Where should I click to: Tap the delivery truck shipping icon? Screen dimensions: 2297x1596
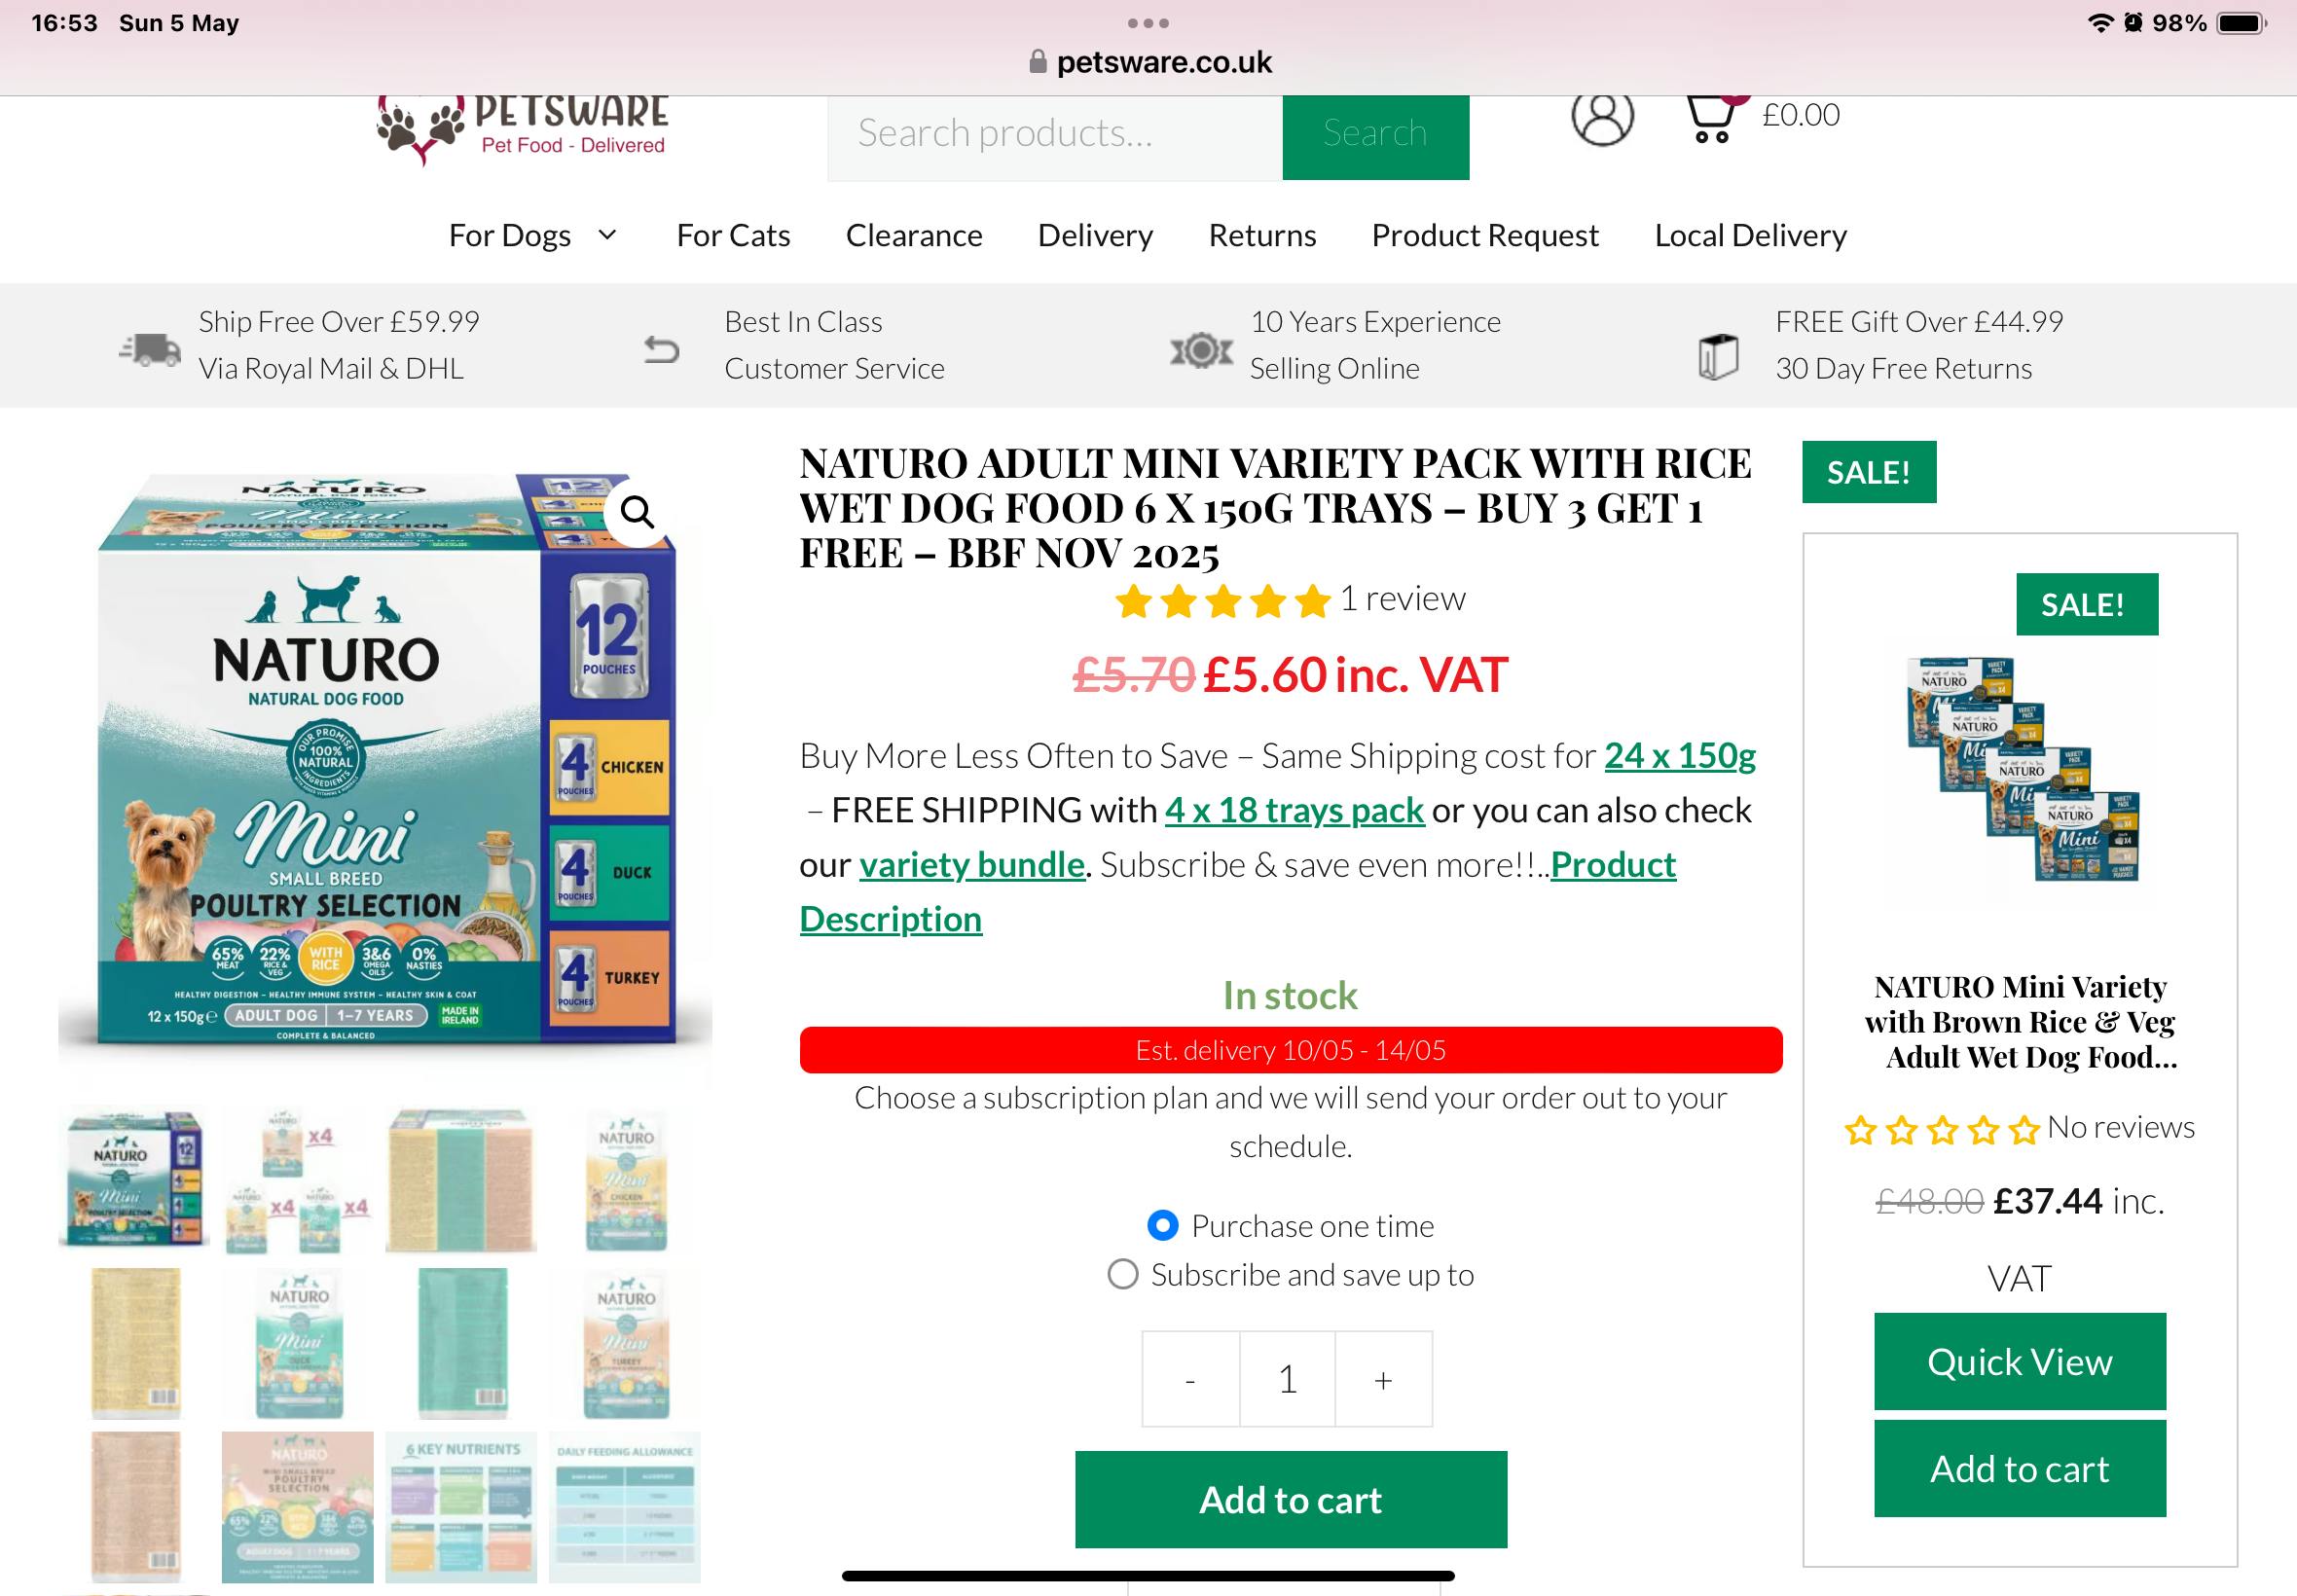click(x=150, y=349)
